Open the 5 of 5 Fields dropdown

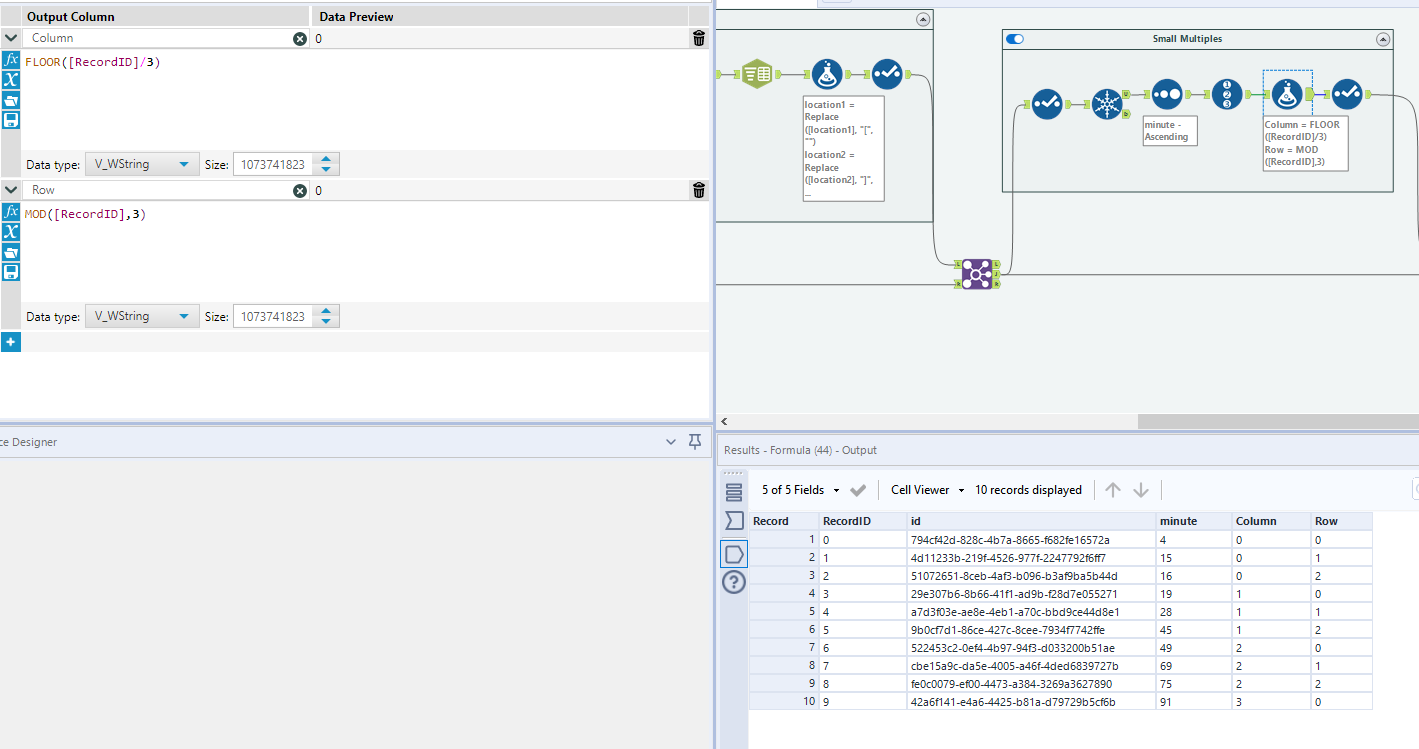pyautogui.click(x=800, y=490)
